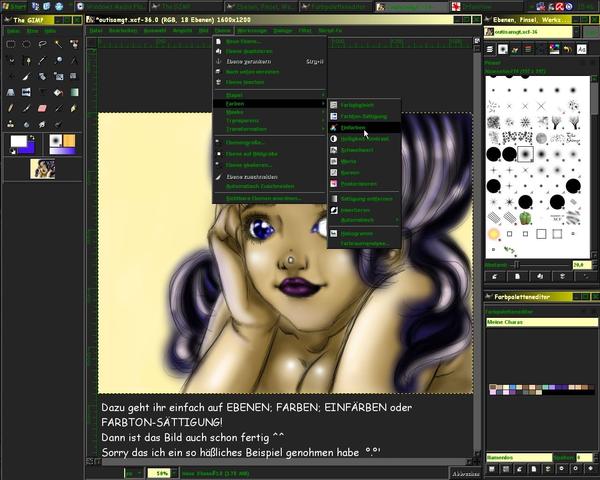Open the image selector dropdown in the Ebenen dock

click(x=576, y=32)
